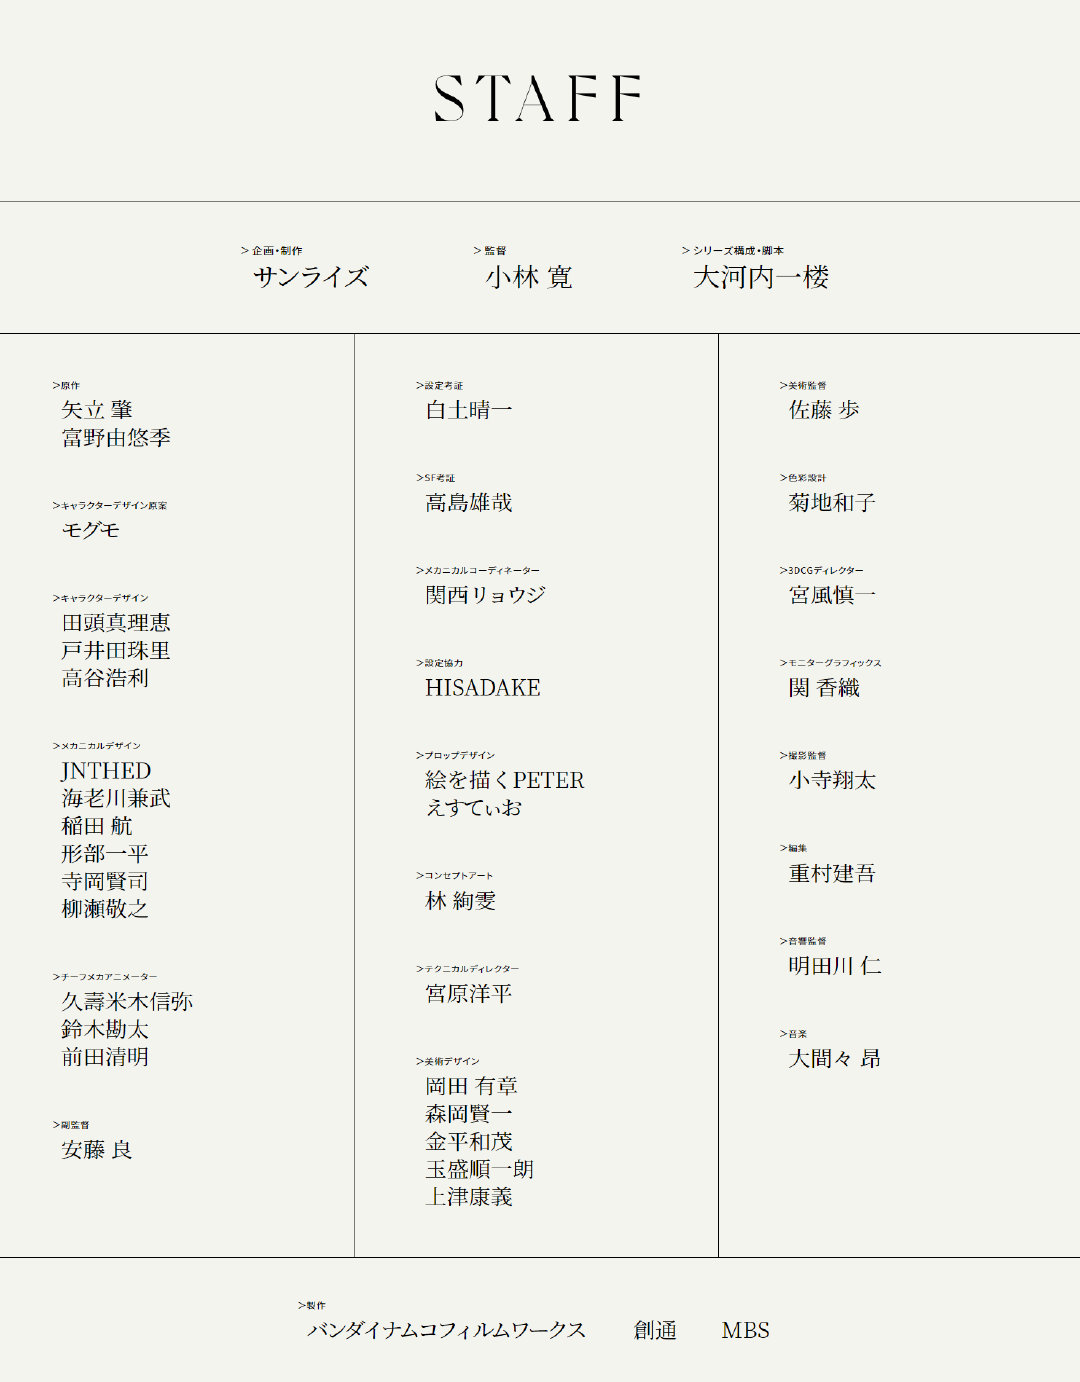Viewport: 1080px width, 1382px height.
Task: Click technical director 宮原洋平
Action: [x=469, y=994]
